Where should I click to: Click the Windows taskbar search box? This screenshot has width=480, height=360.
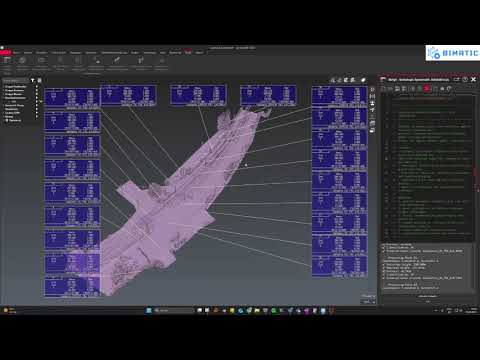click(173, 310)
